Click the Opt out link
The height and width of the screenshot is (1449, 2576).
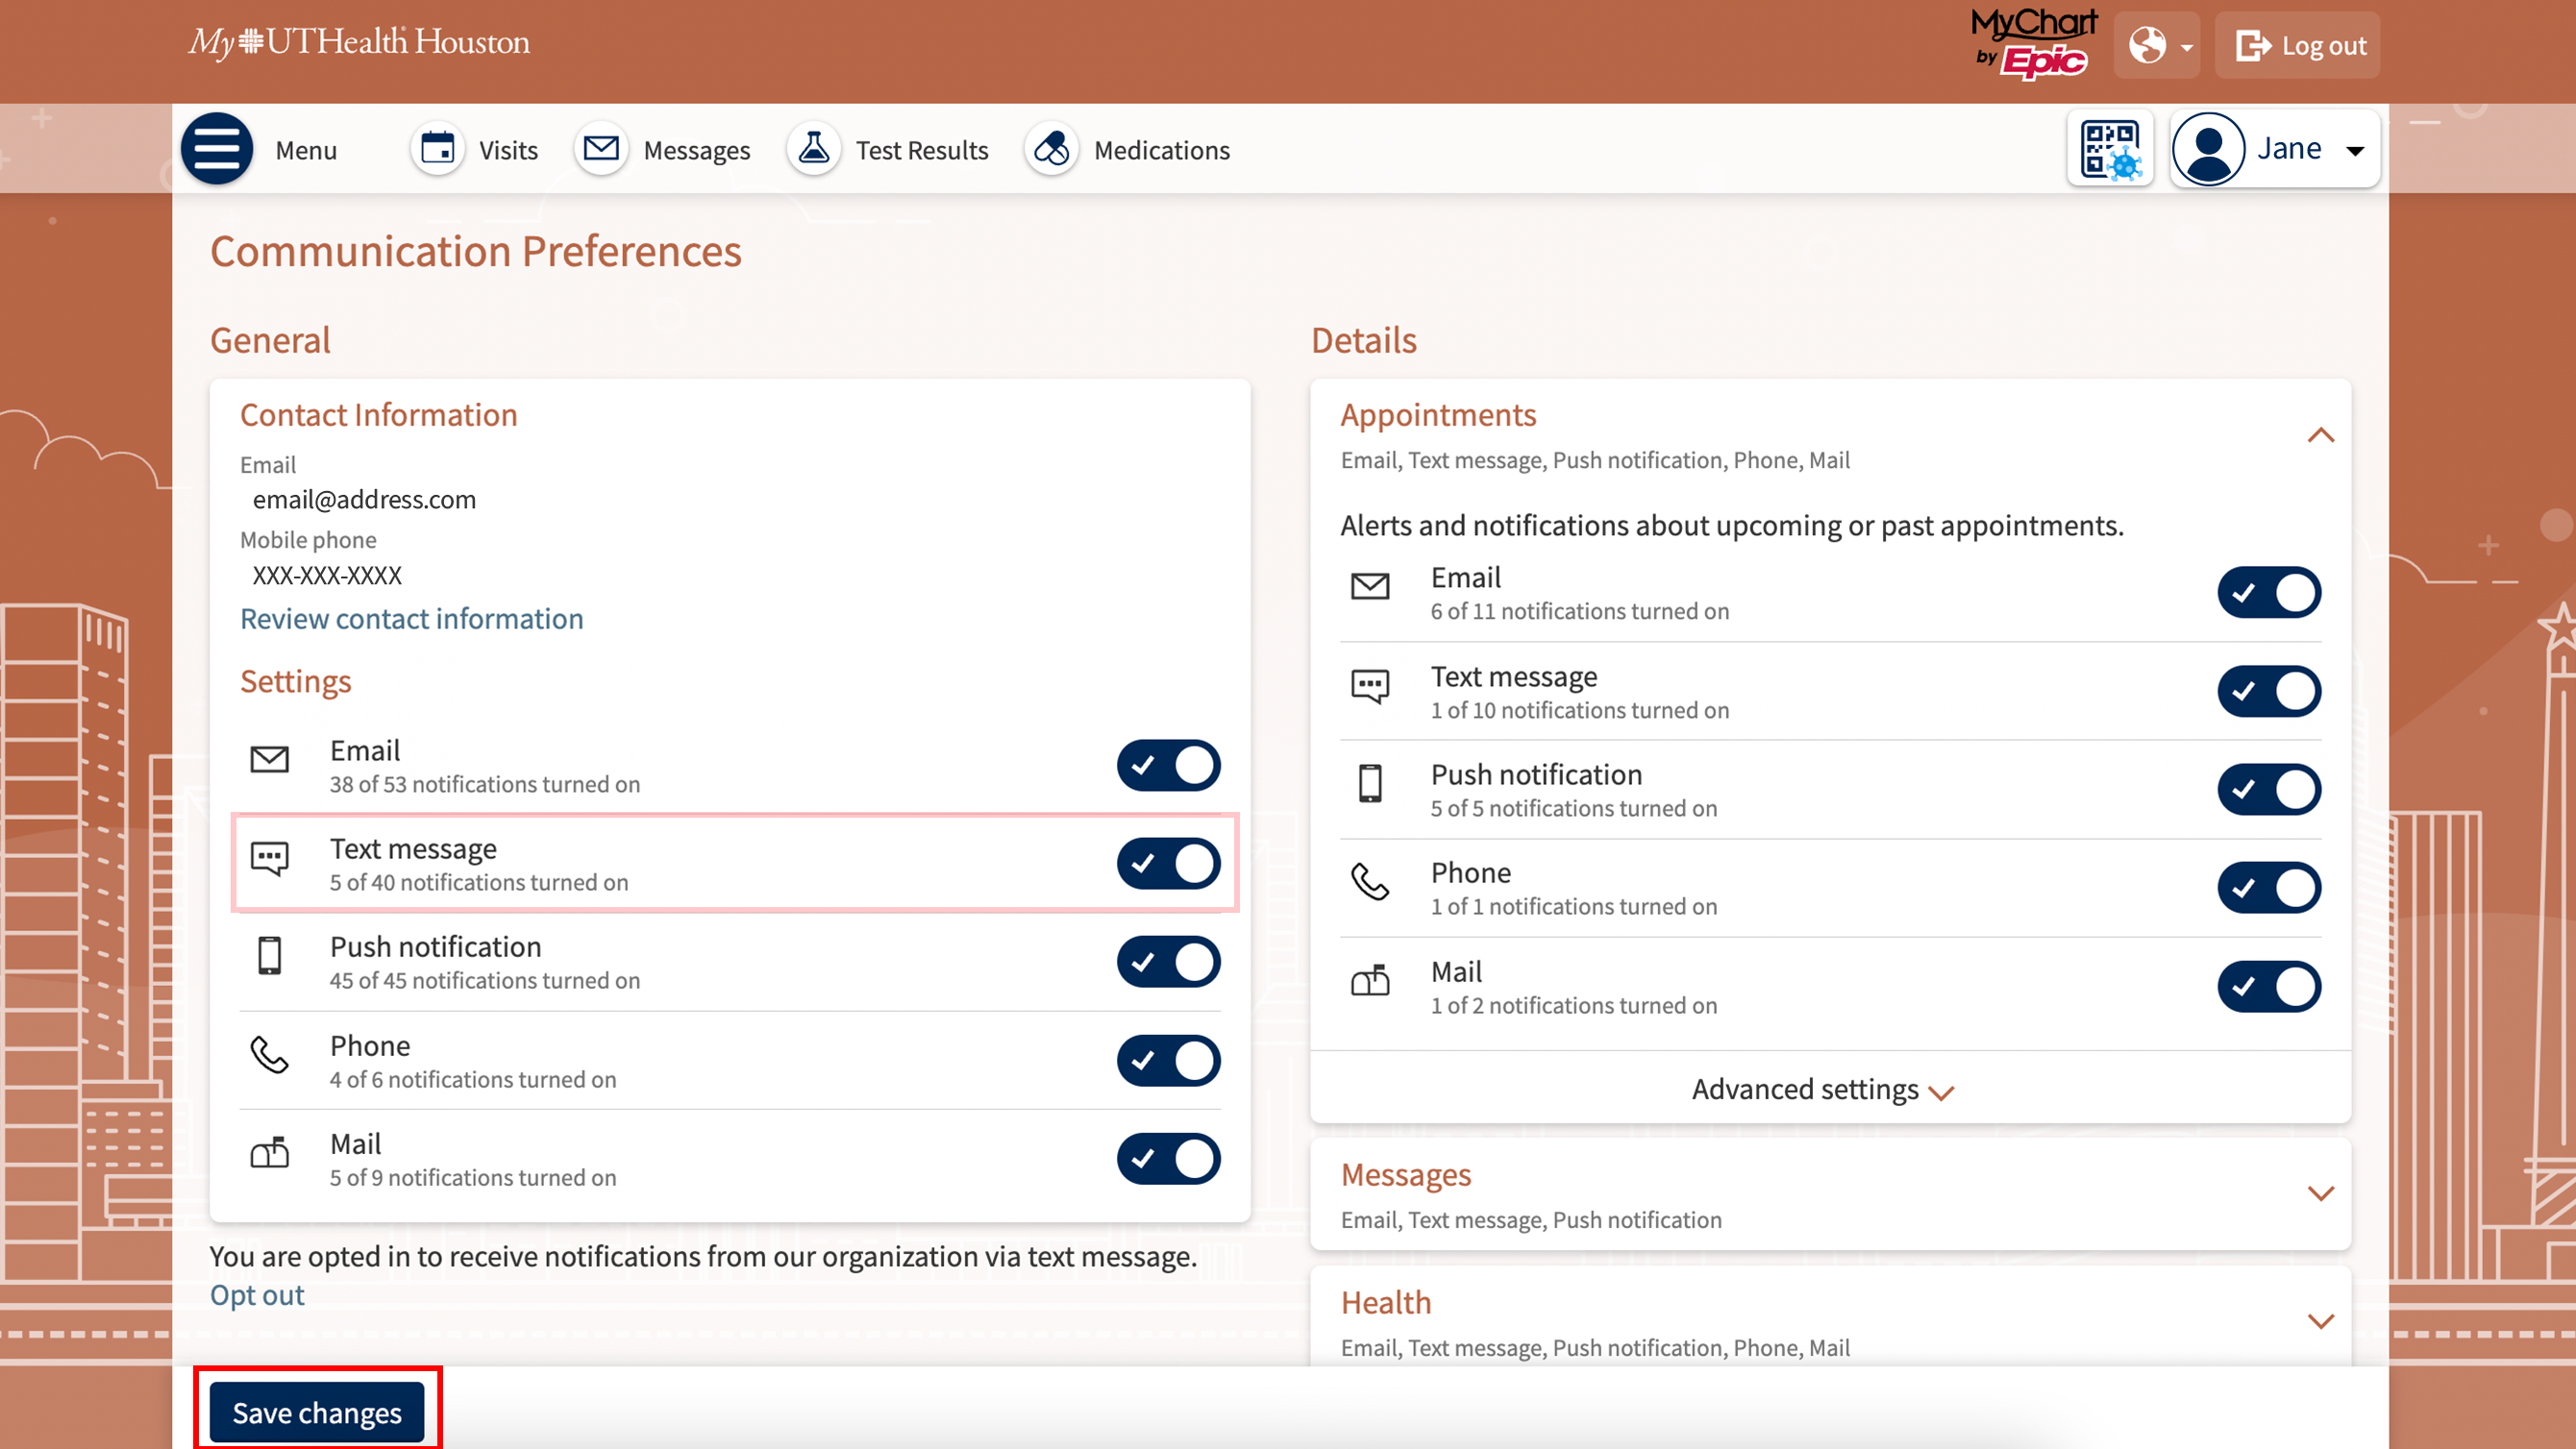(x=257, y=1295)
